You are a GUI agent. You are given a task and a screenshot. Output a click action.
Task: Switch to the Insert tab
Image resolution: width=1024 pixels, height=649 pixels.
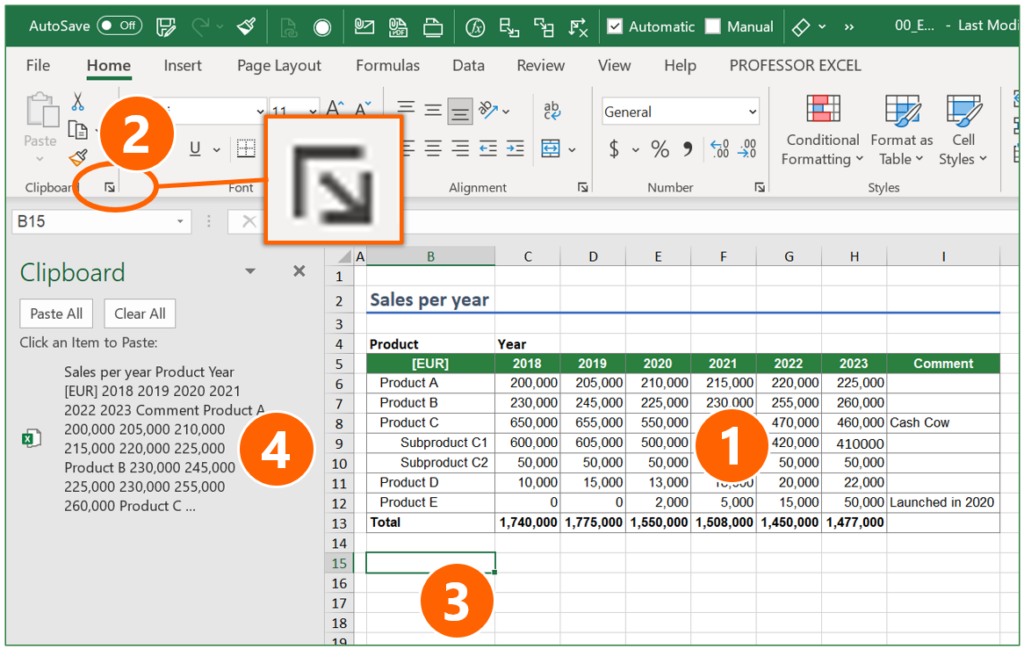click(182, 65)
